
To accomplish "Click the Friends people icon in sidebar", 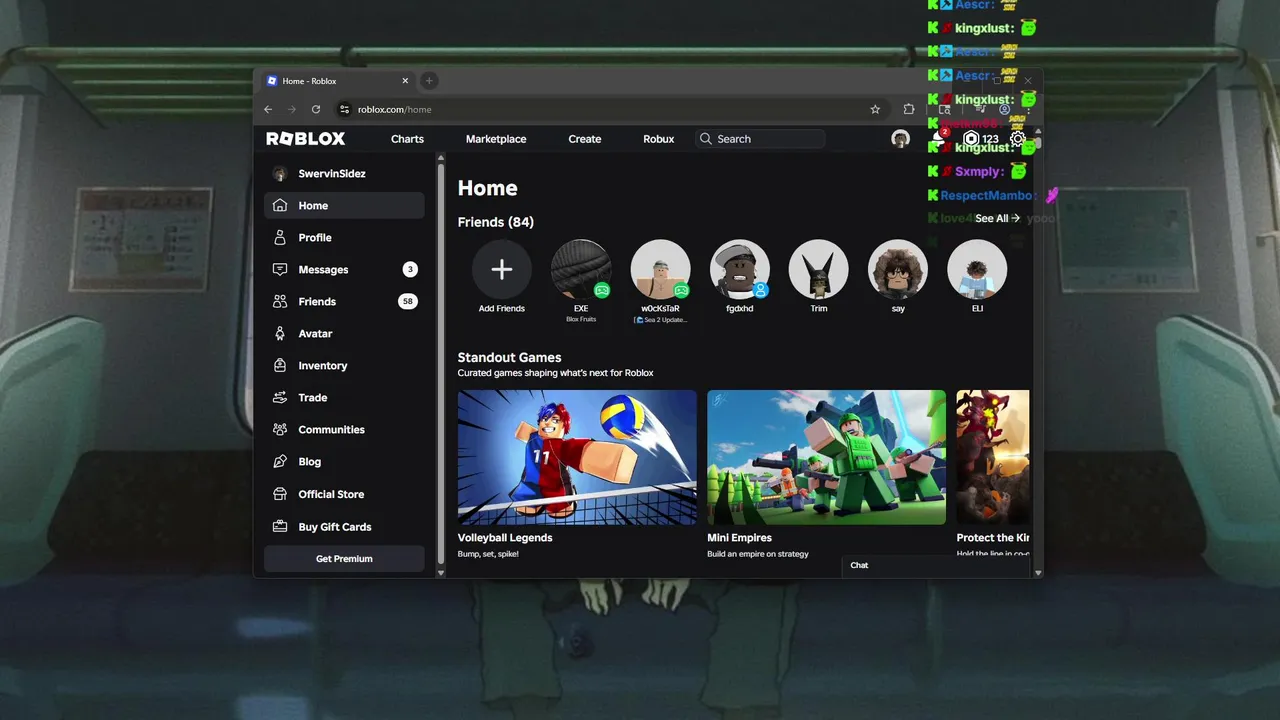I will pos(280,301).
